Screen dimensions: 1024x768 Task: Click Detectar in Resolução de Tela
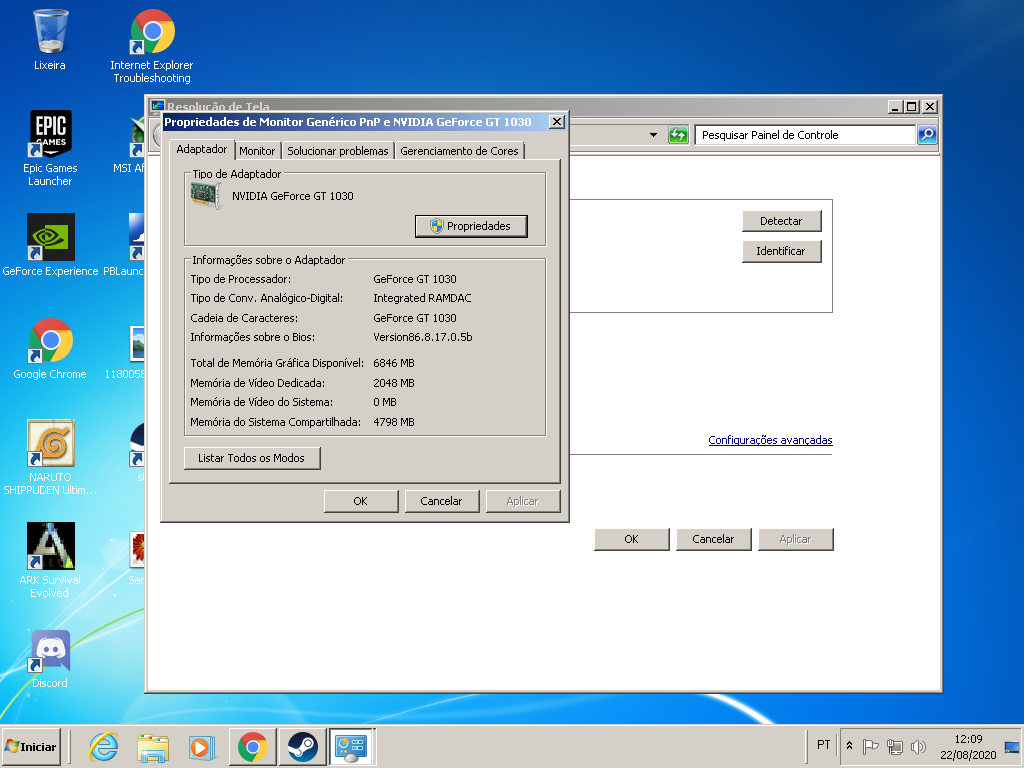(x=781, y=221)
